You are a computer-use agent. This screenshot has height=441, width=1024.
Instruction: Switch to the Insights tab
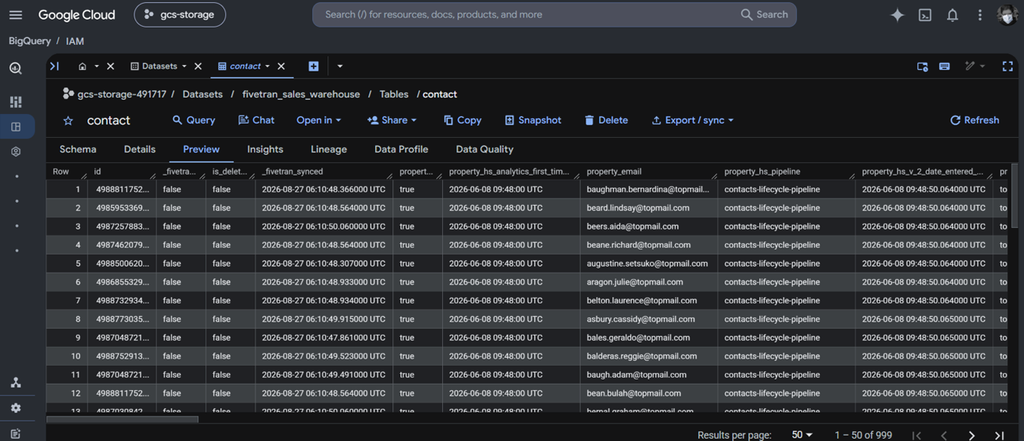(x=265, y=150)
